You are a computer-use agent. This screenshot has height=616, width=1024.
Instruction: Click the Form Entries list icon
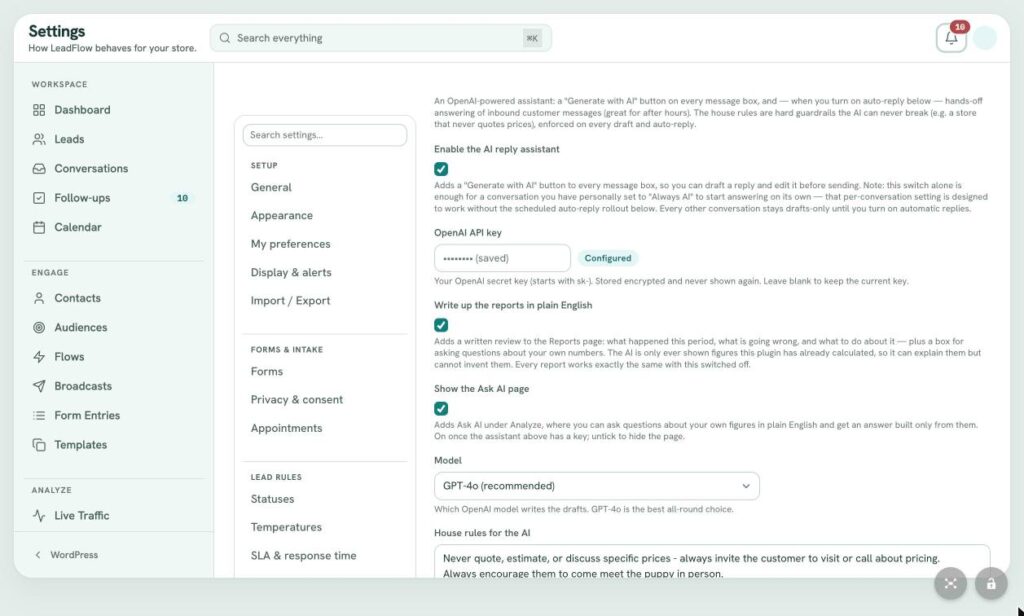39,415
